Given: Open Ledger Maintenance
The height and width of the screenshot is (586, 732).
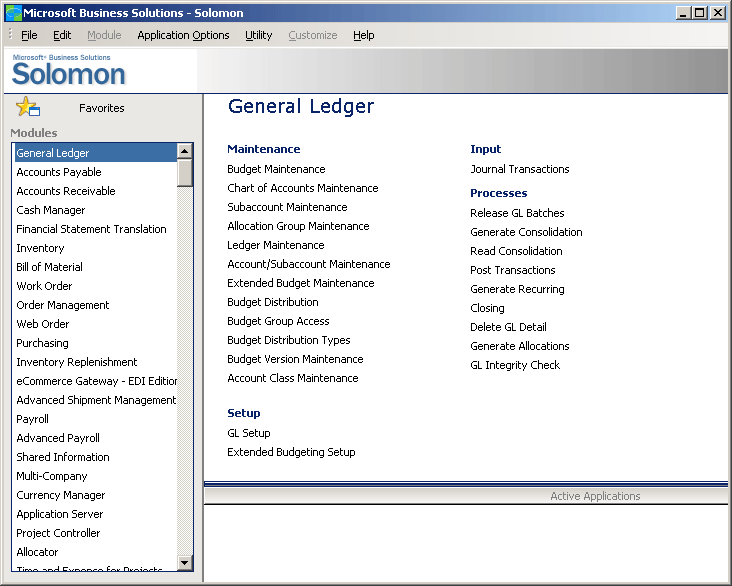Looking at the screenshot, I should 275,245.
